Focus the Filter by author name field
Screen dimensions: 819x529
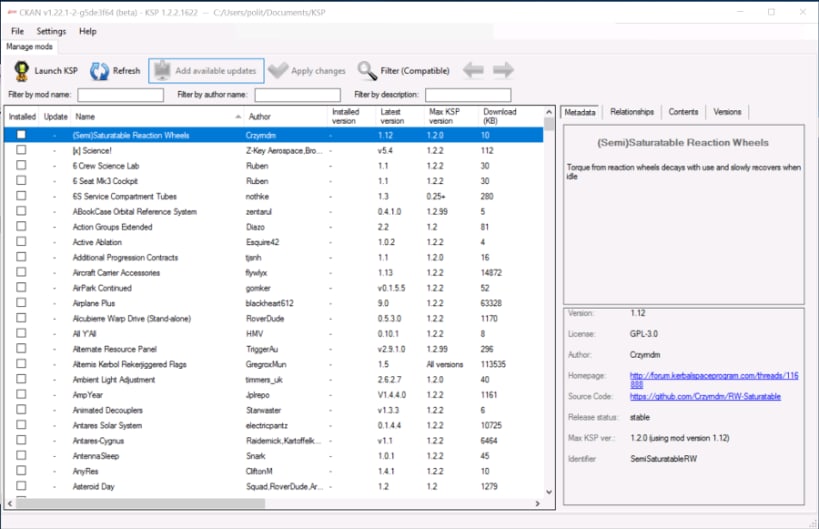pyautogui.click(x=298, y=95)
